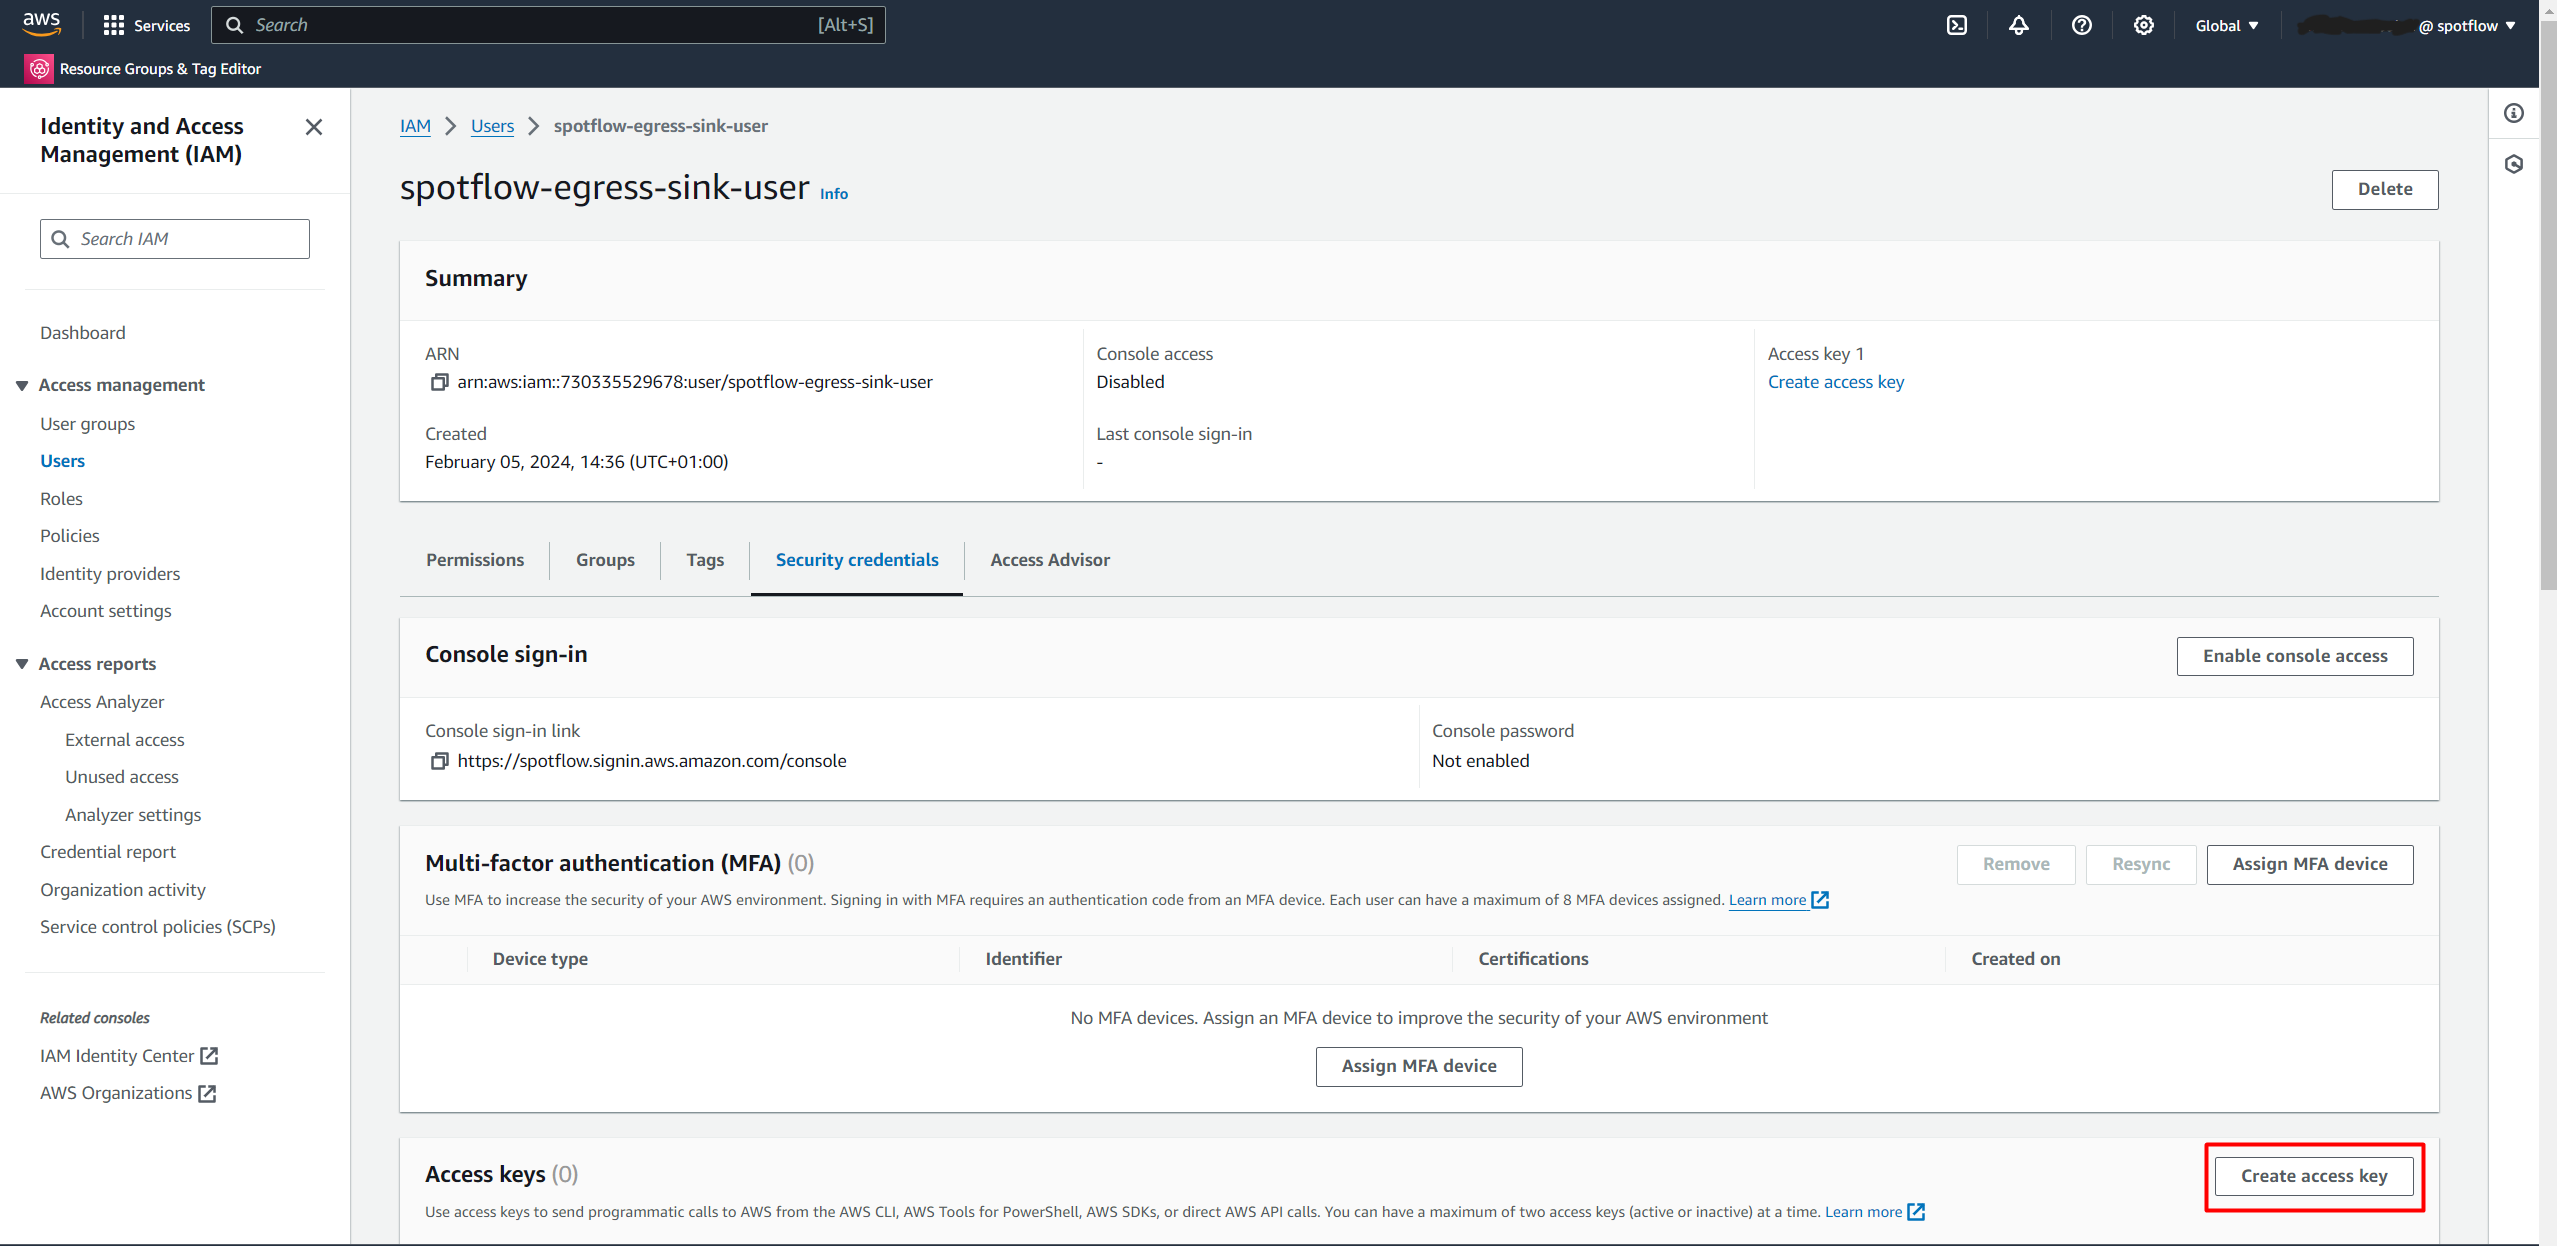Click Create access key button in Access keys
This screenshot has height=1246, width=2557.
[2314, 1176]
